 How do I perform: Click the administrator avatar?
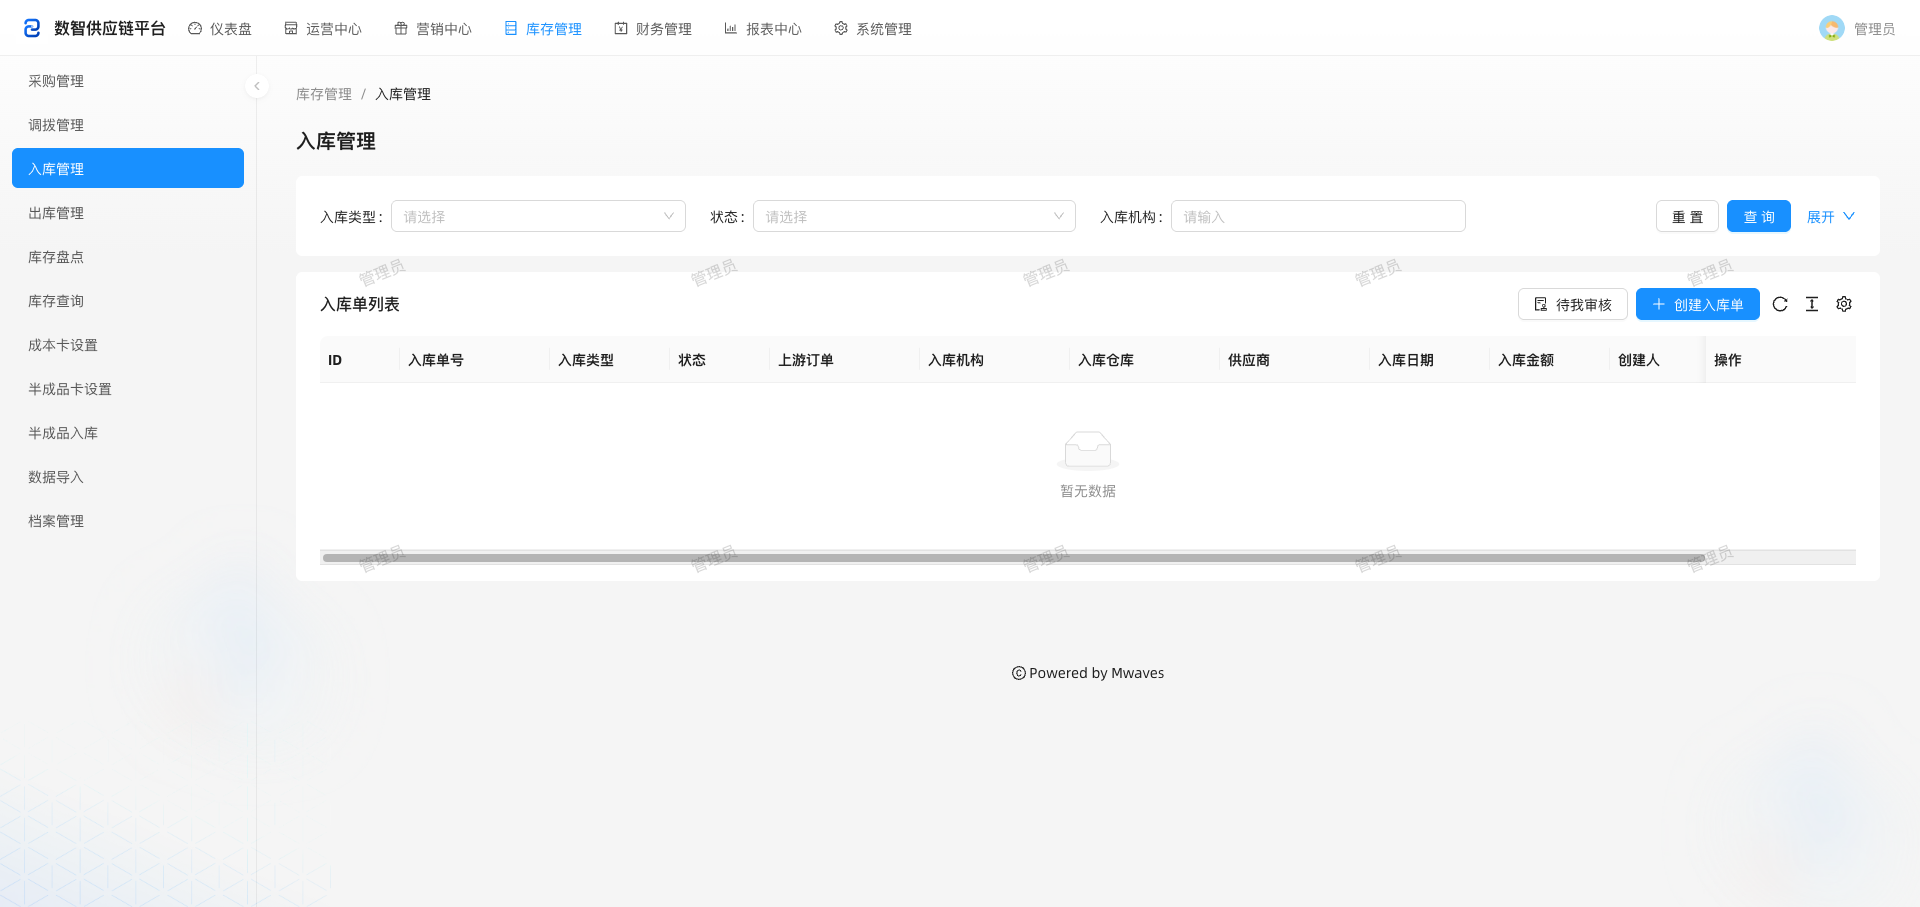click(x=1832, y=28)
